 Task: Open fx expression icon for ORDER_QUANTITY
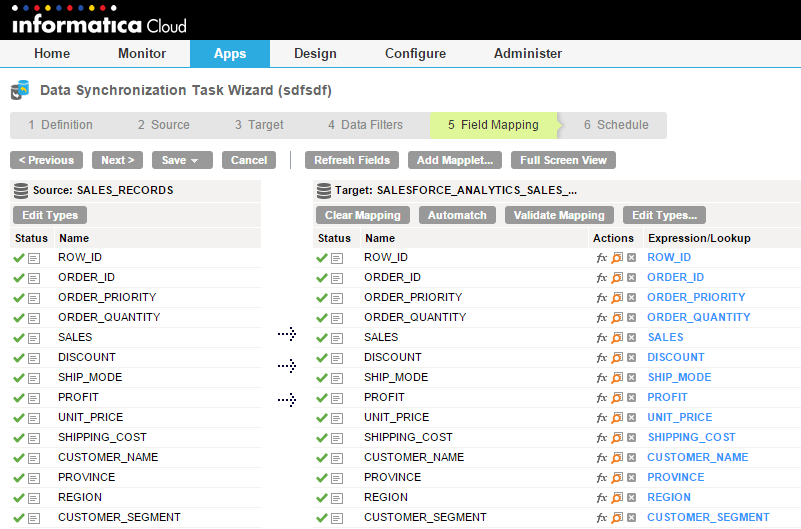click(602, 318)
